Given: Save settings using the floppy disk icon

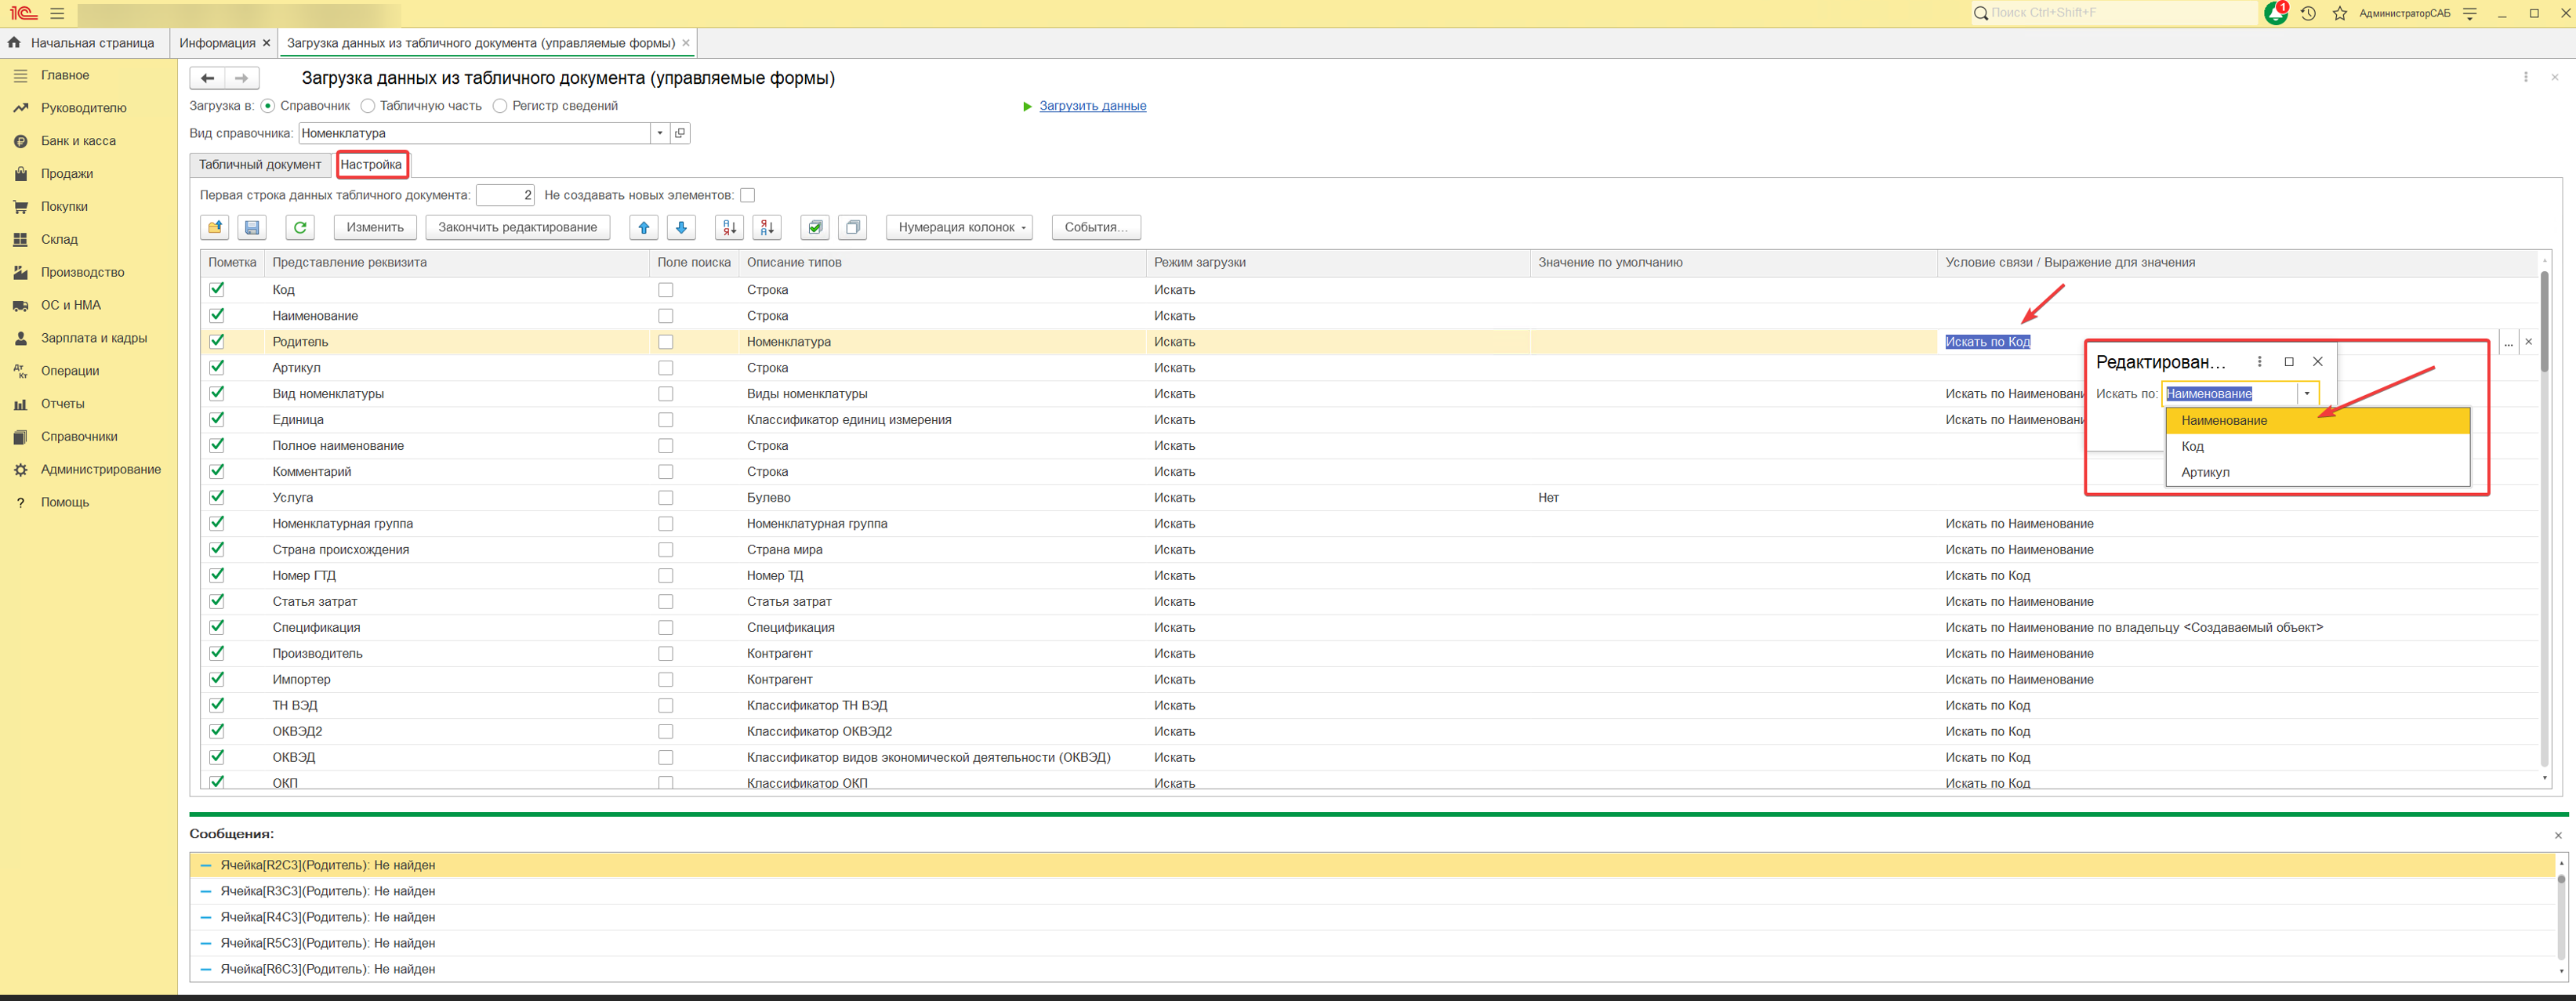Looking at the screenshot, I should click(x=252, y=227).
